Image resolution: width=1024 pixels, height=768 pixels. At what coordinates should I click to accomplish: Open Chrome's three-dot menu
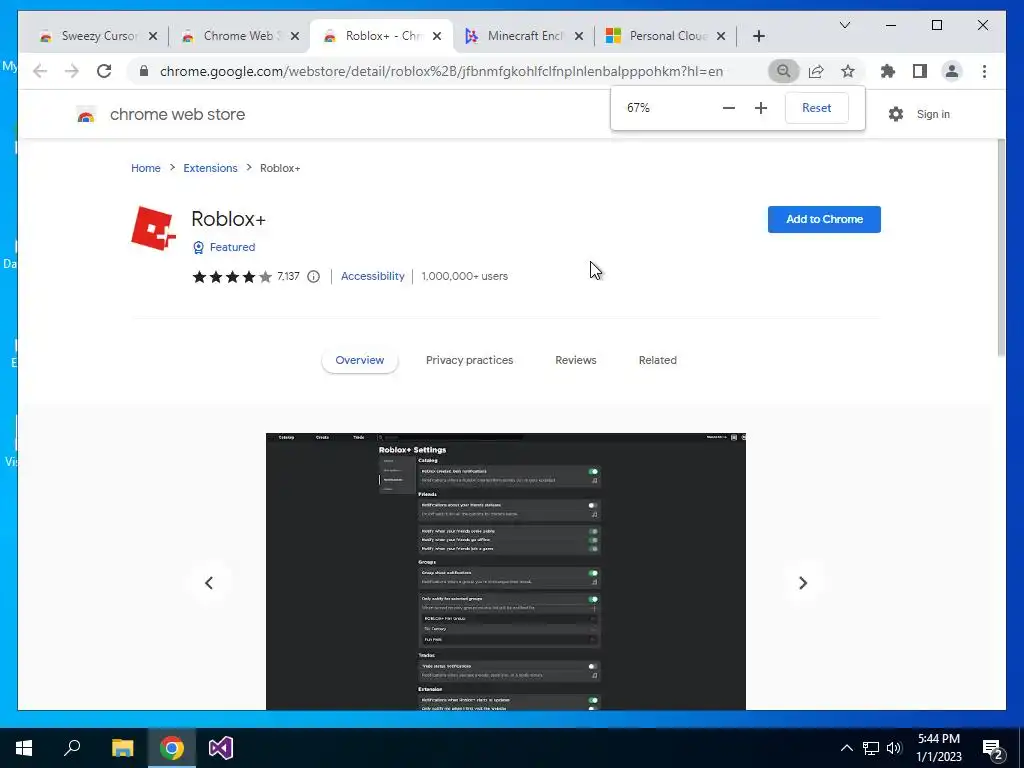coord(984,71)
